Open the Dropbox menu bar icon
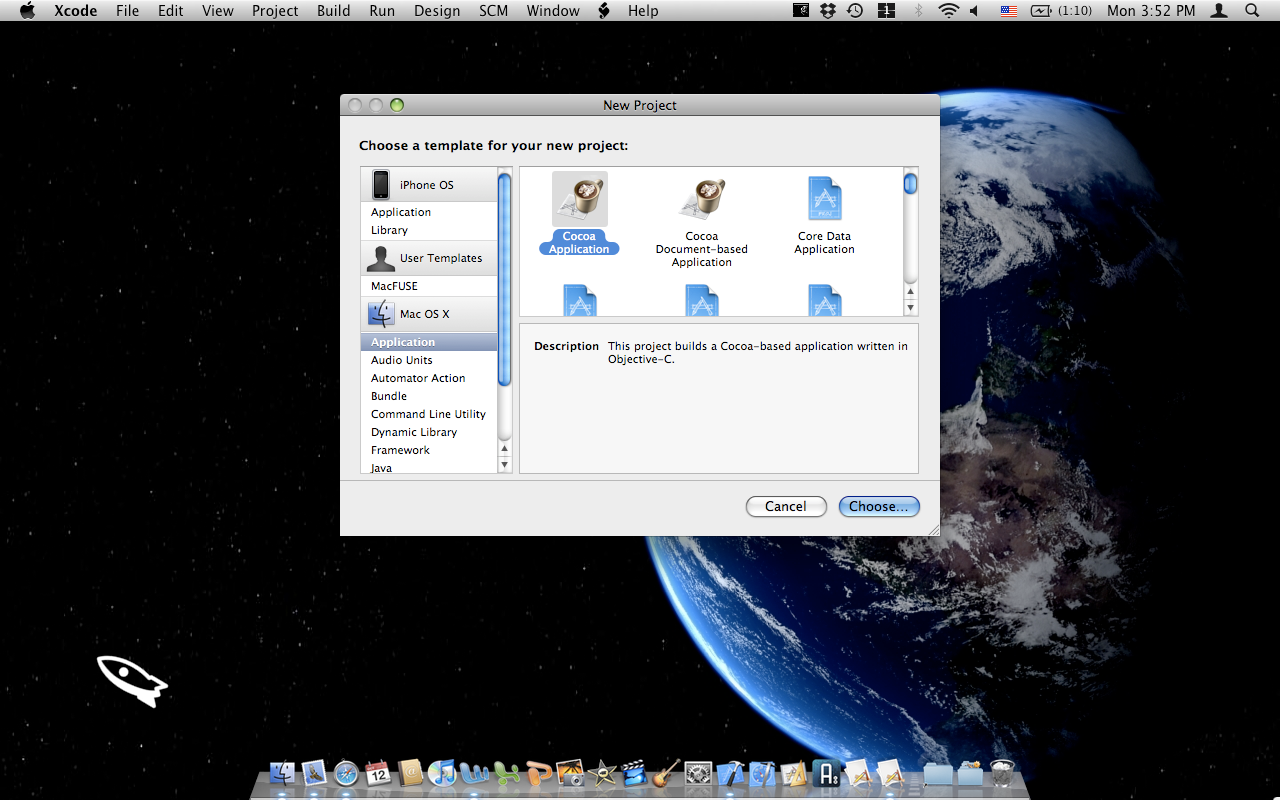This screenshot has height=800, width=1280. click(x=828, y=11)
